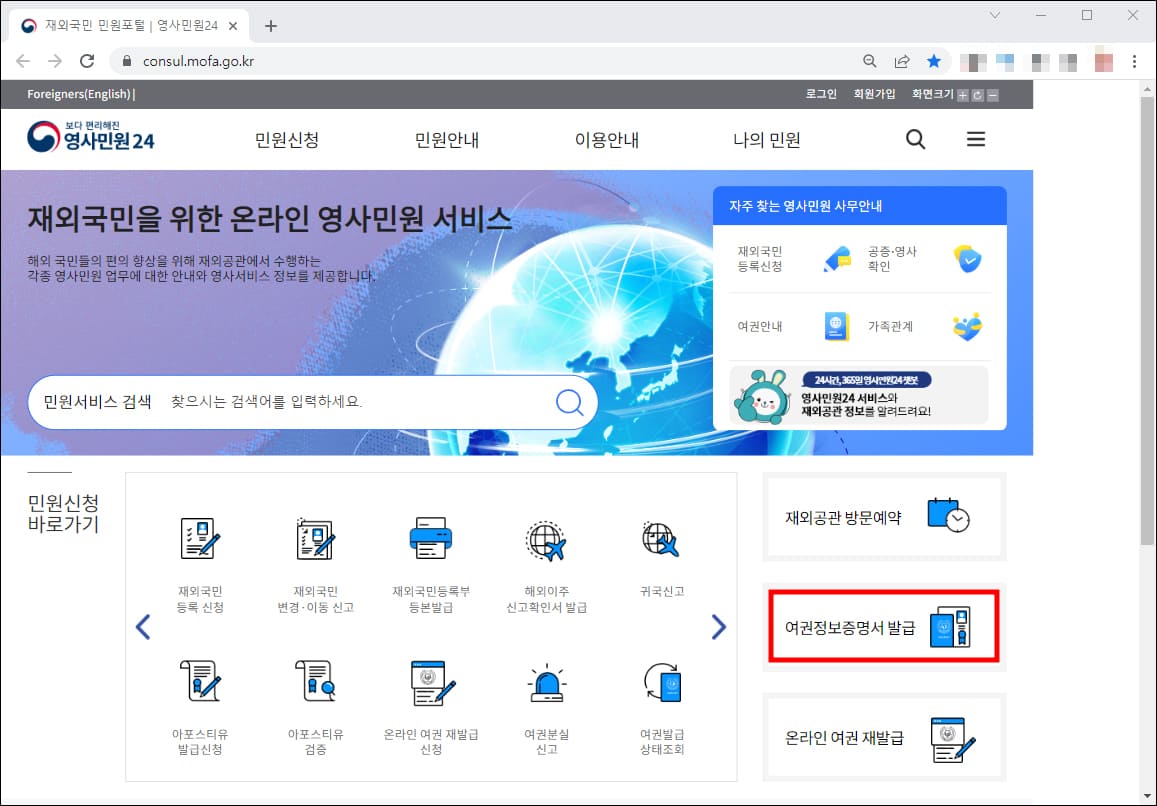Open the hamburger menu for all services
Viewport: 1157px width, 806px height.
tap(975, 140)
